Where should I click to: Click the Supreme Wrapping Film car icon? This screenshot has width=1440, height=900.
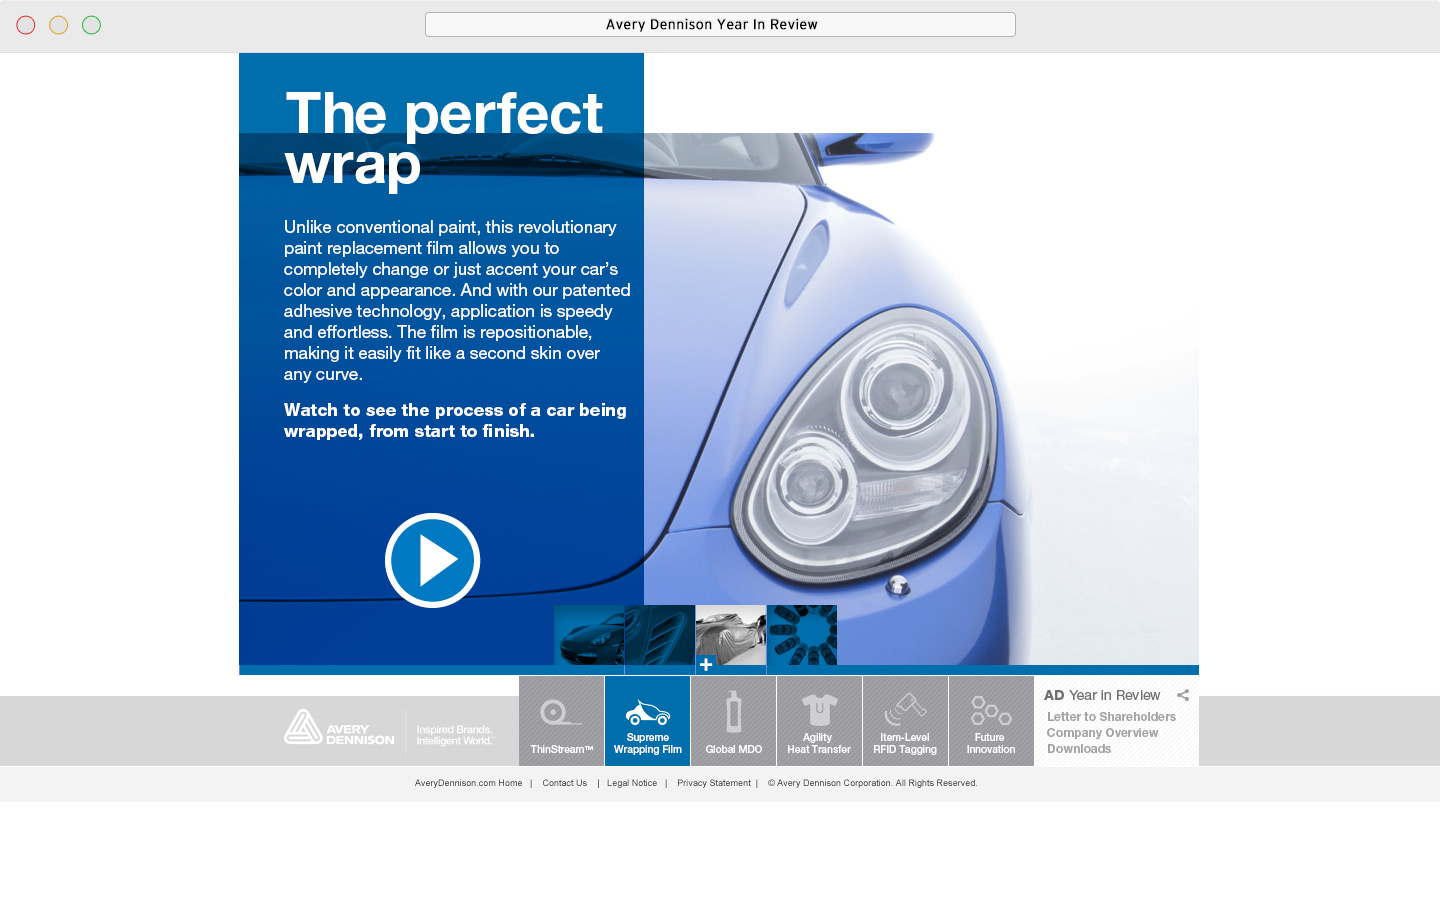click(647, 715)
